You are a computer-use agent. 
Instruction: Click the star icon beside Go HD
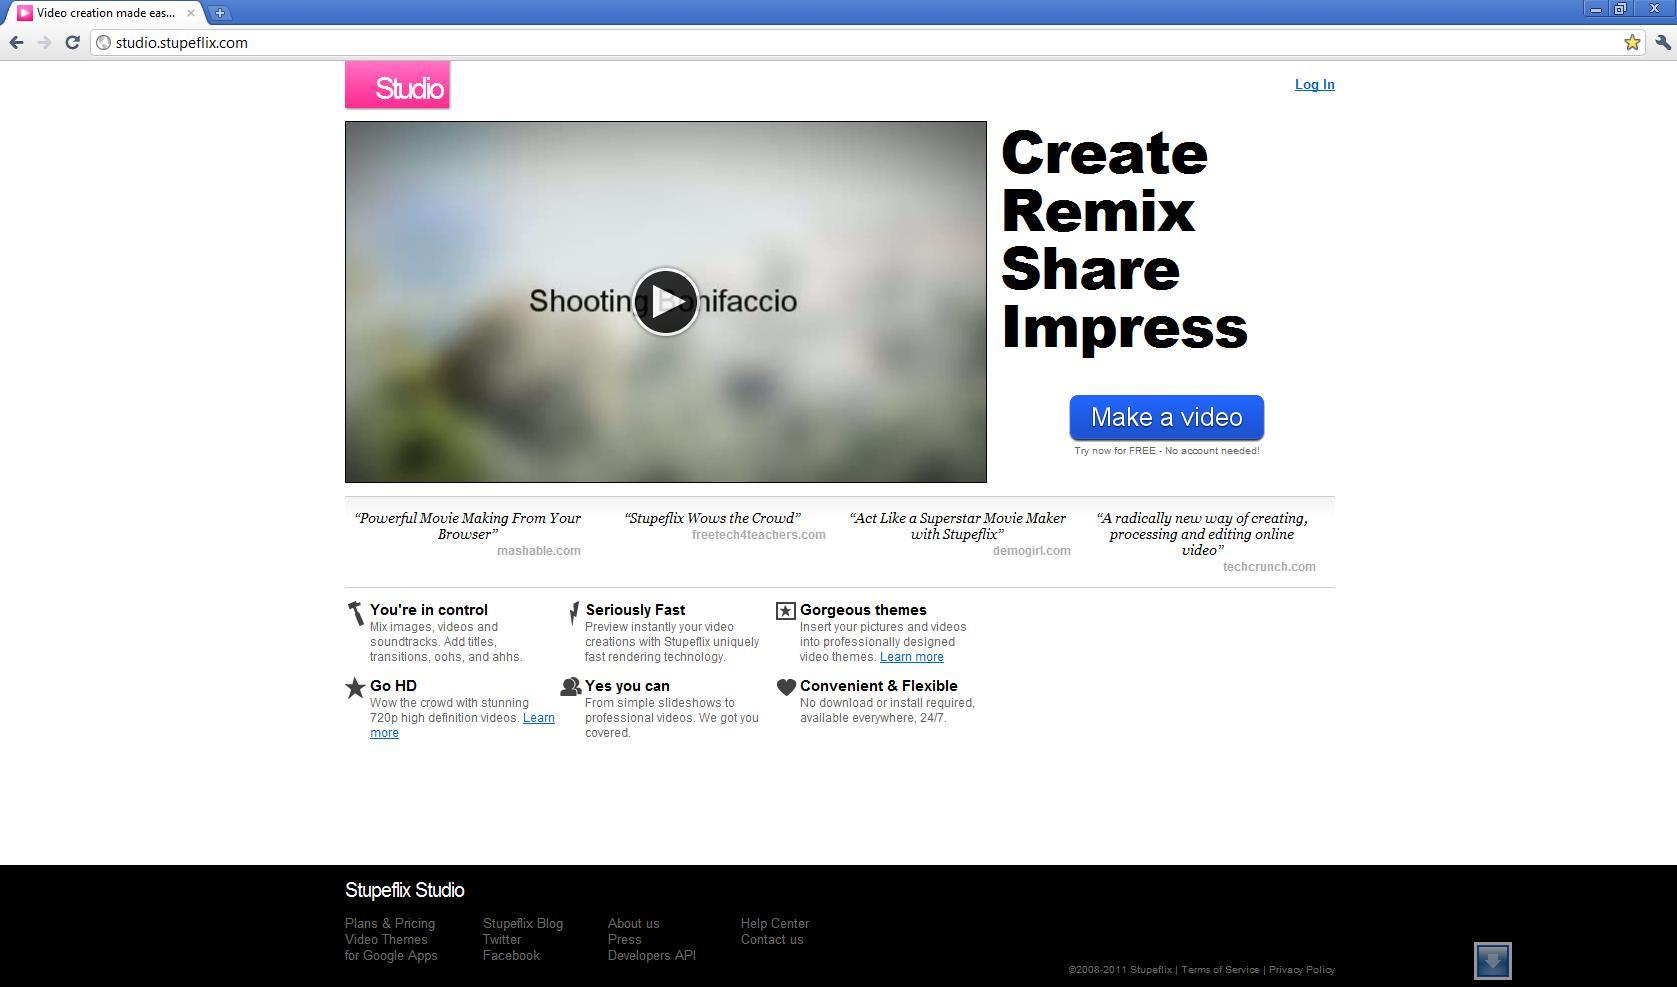pyautogui.click(x=355, y=687)
